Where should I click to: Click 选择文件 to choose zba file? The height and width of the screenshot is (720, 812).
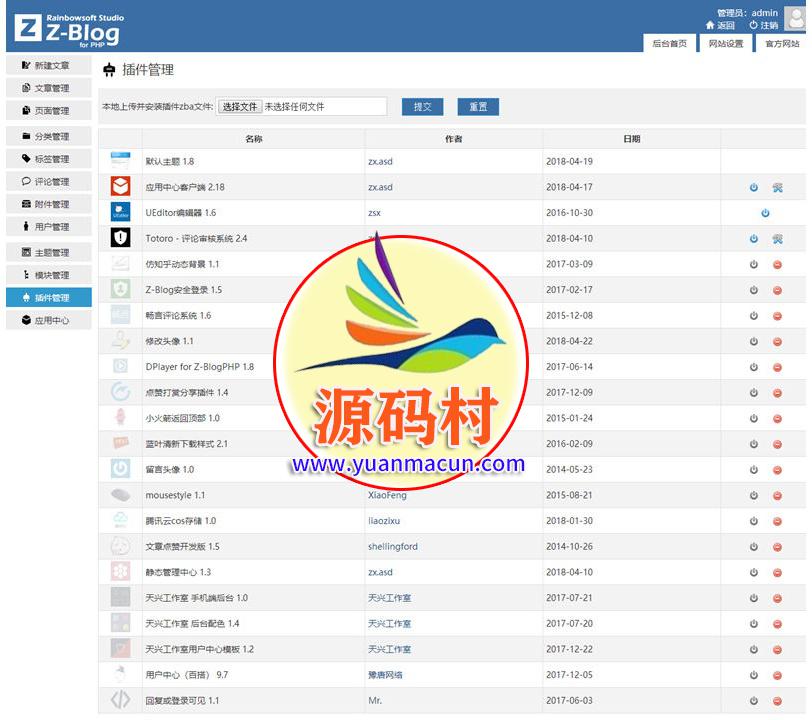coord(239,107)
